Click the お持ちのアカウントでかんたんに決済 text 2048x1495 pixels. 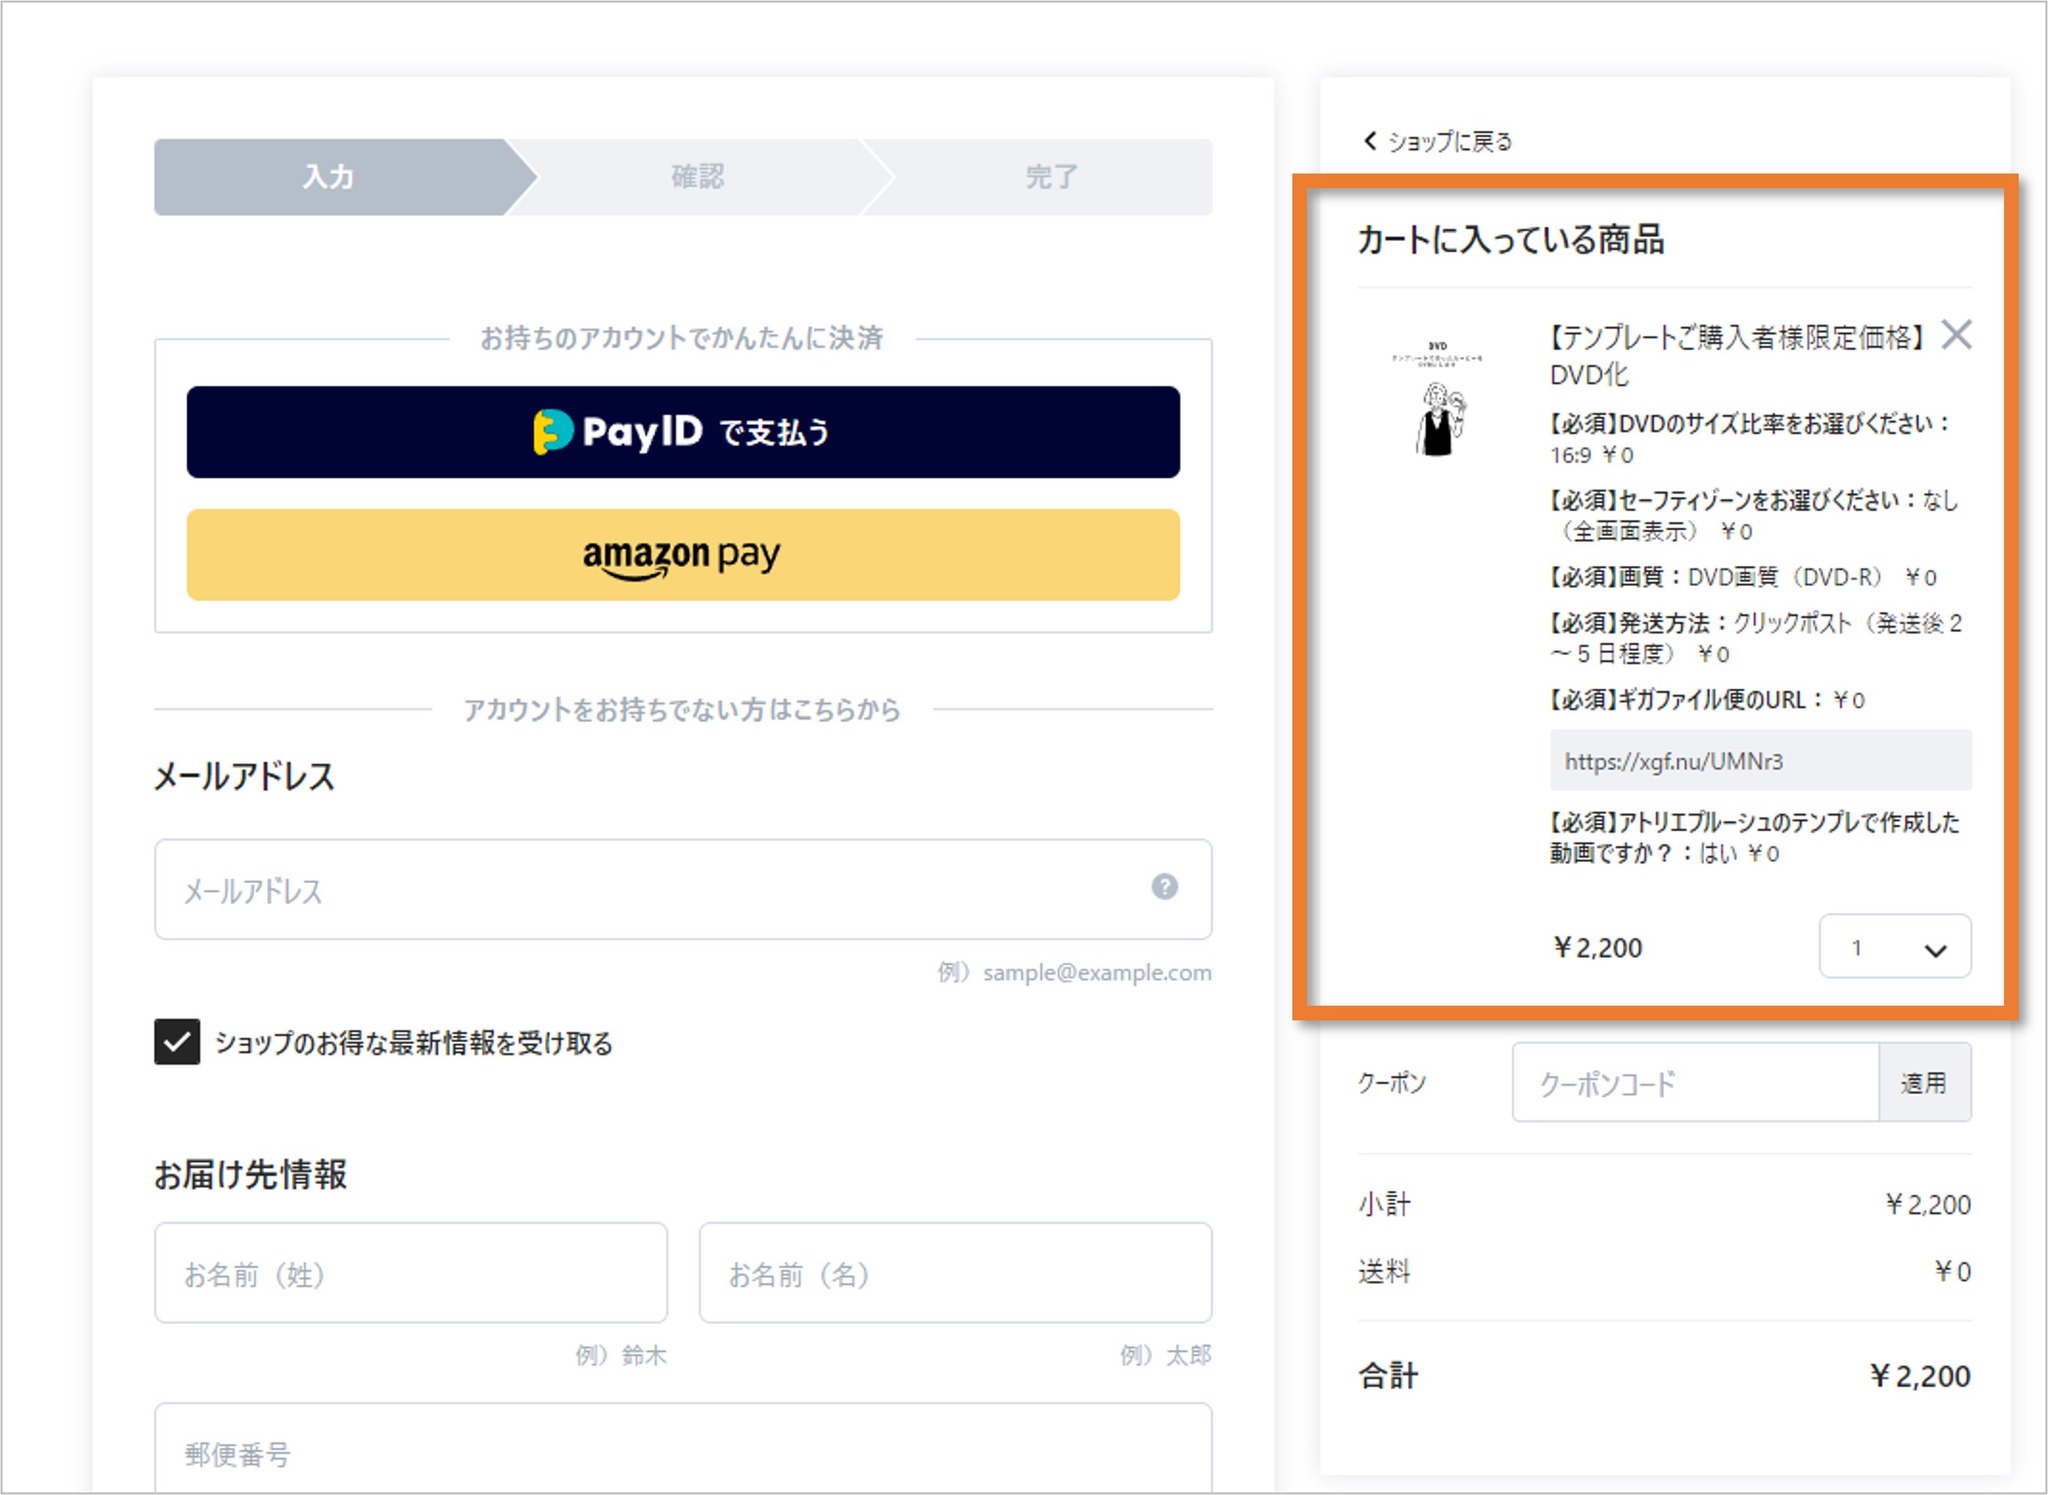[x=682, y=338]
